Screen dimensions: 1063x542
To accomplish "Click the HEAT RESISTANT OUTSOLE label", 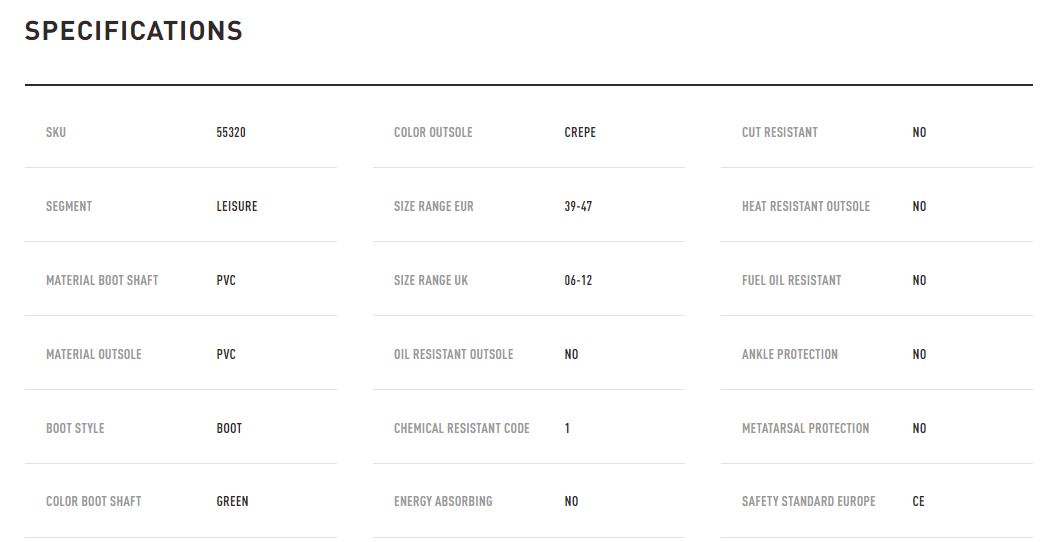I will point(805,206).
